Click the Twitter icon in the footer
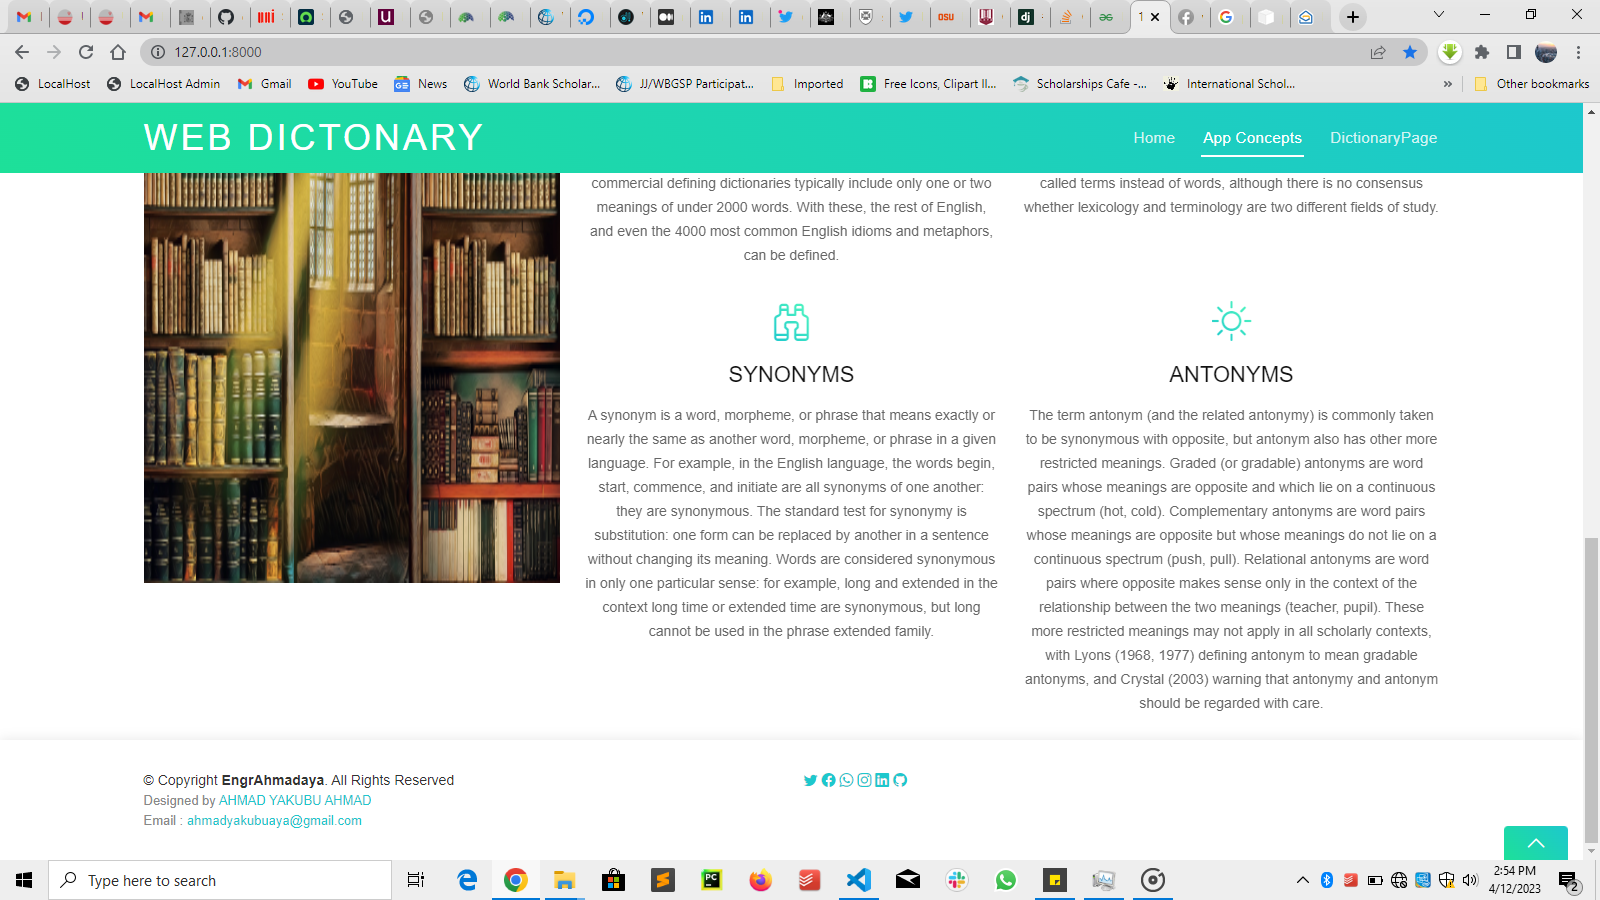 tap(810, 780)
